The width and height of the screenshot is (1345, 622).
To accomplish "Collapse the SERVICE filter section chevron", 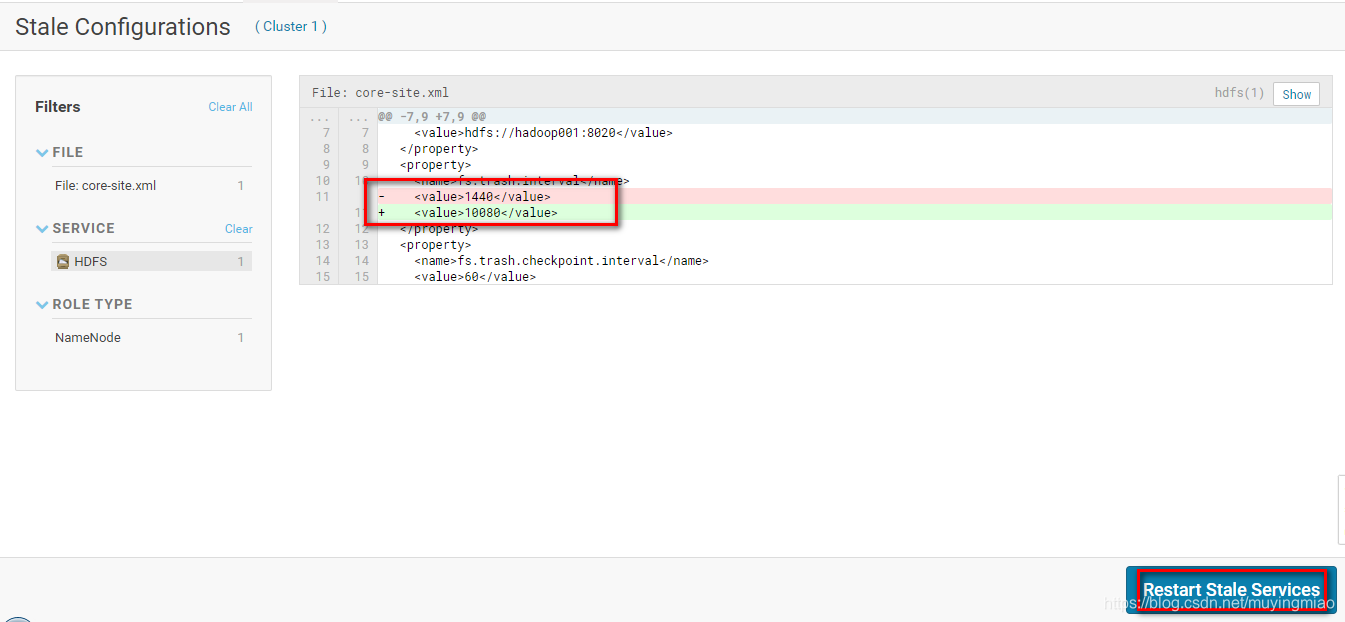I will (x=42, y=229).
